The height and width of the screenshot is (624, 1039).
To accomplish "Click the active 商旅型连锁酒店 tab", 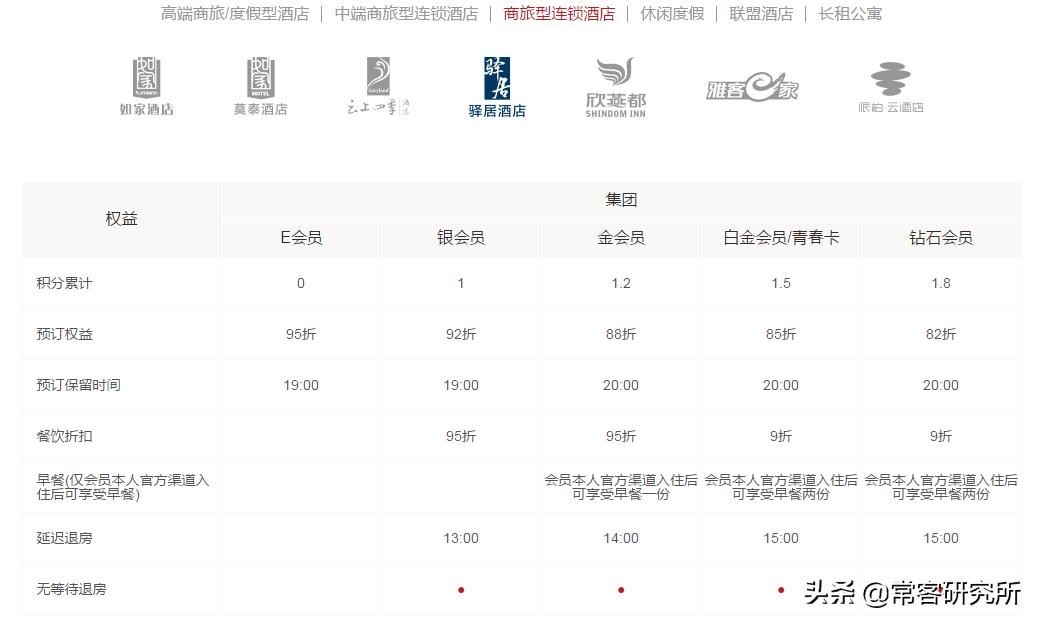I will (x=559, y=15).
